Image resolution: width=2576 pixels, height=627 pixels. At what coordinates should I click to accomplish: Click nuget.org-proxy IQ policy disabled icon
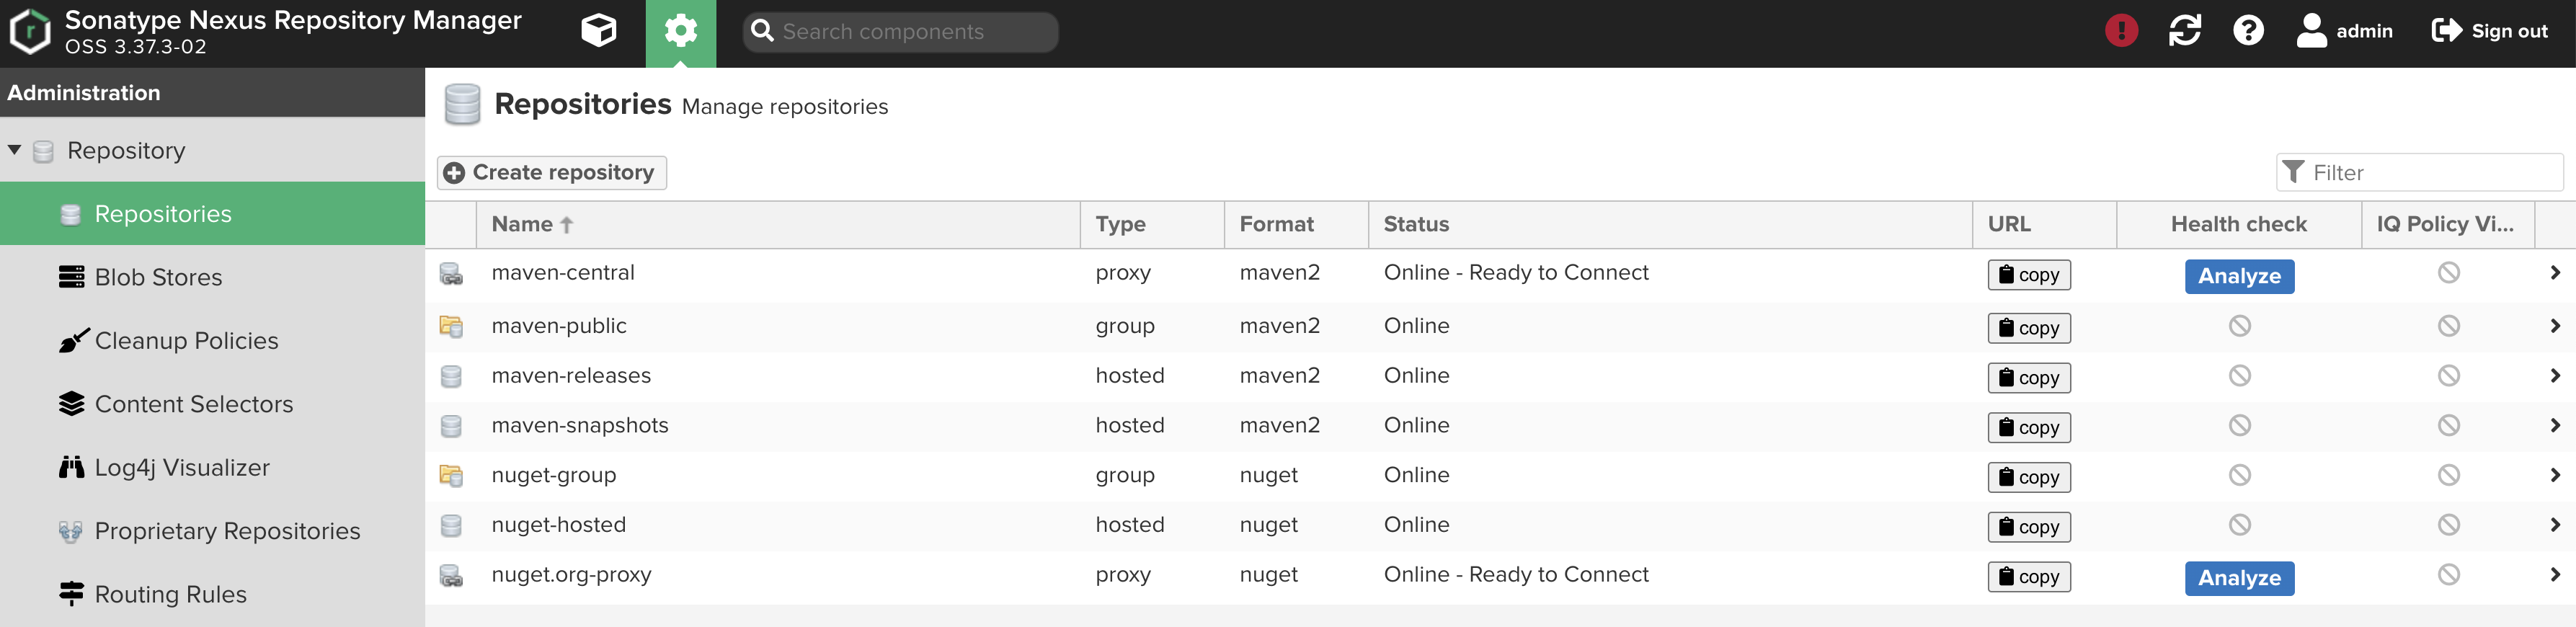click(x=2448, y=575)
